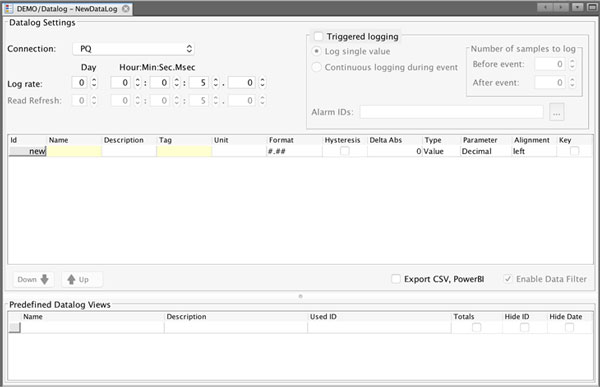Screen dimensions: 600x387
Task: Click the Before event value field
Action: [550, 64]
